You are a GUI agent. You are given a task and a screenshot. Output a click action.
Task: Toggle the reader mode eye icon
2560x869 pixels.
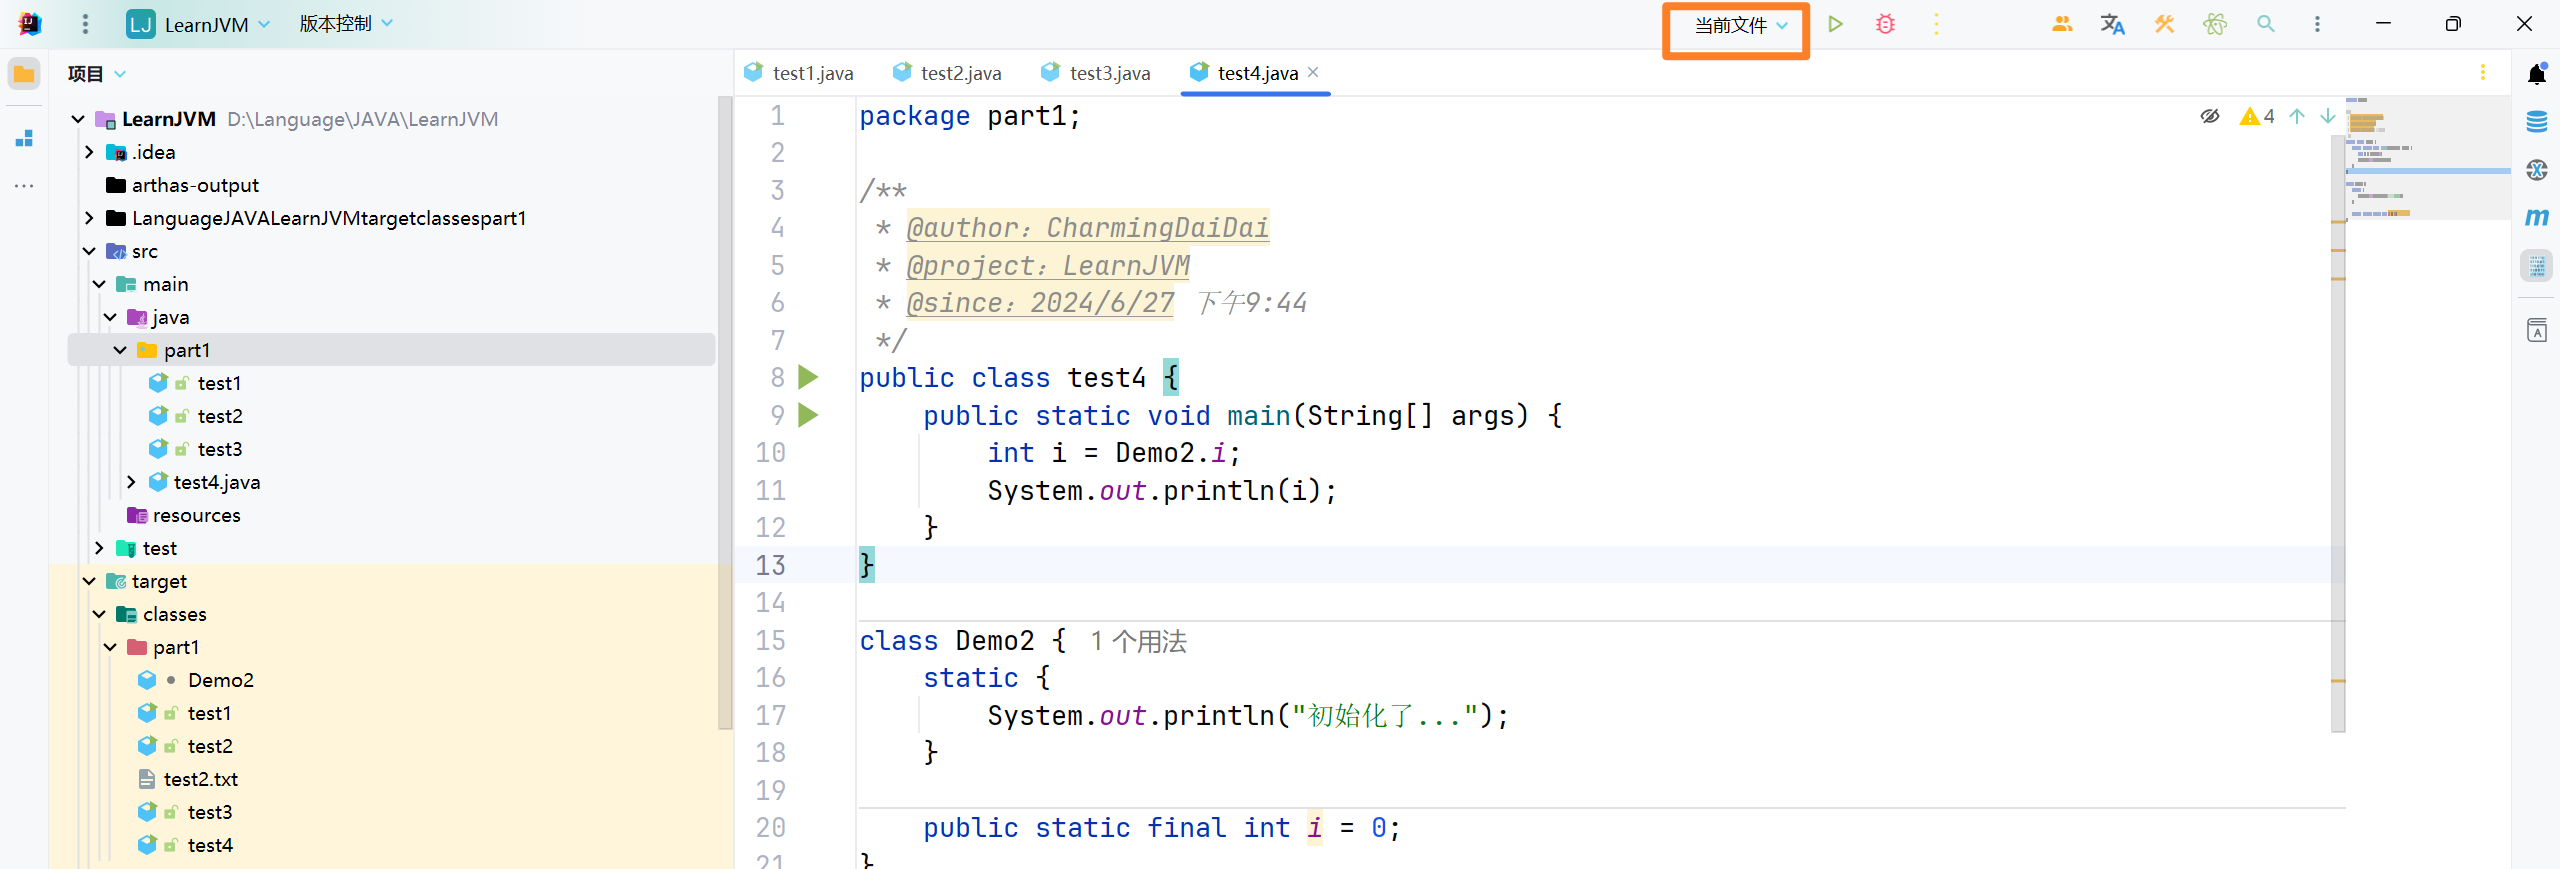click(2210, 116)
